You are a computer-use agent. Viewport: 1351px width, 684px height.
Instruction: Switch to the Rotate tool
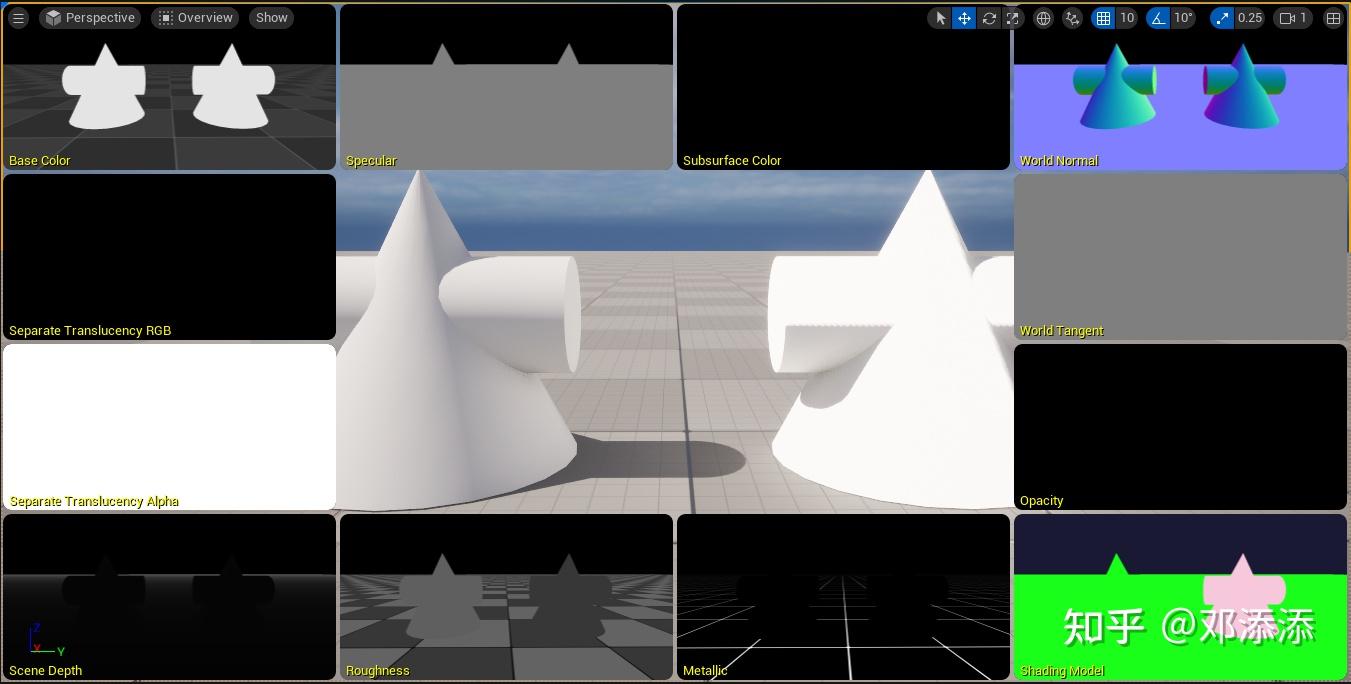989,17
